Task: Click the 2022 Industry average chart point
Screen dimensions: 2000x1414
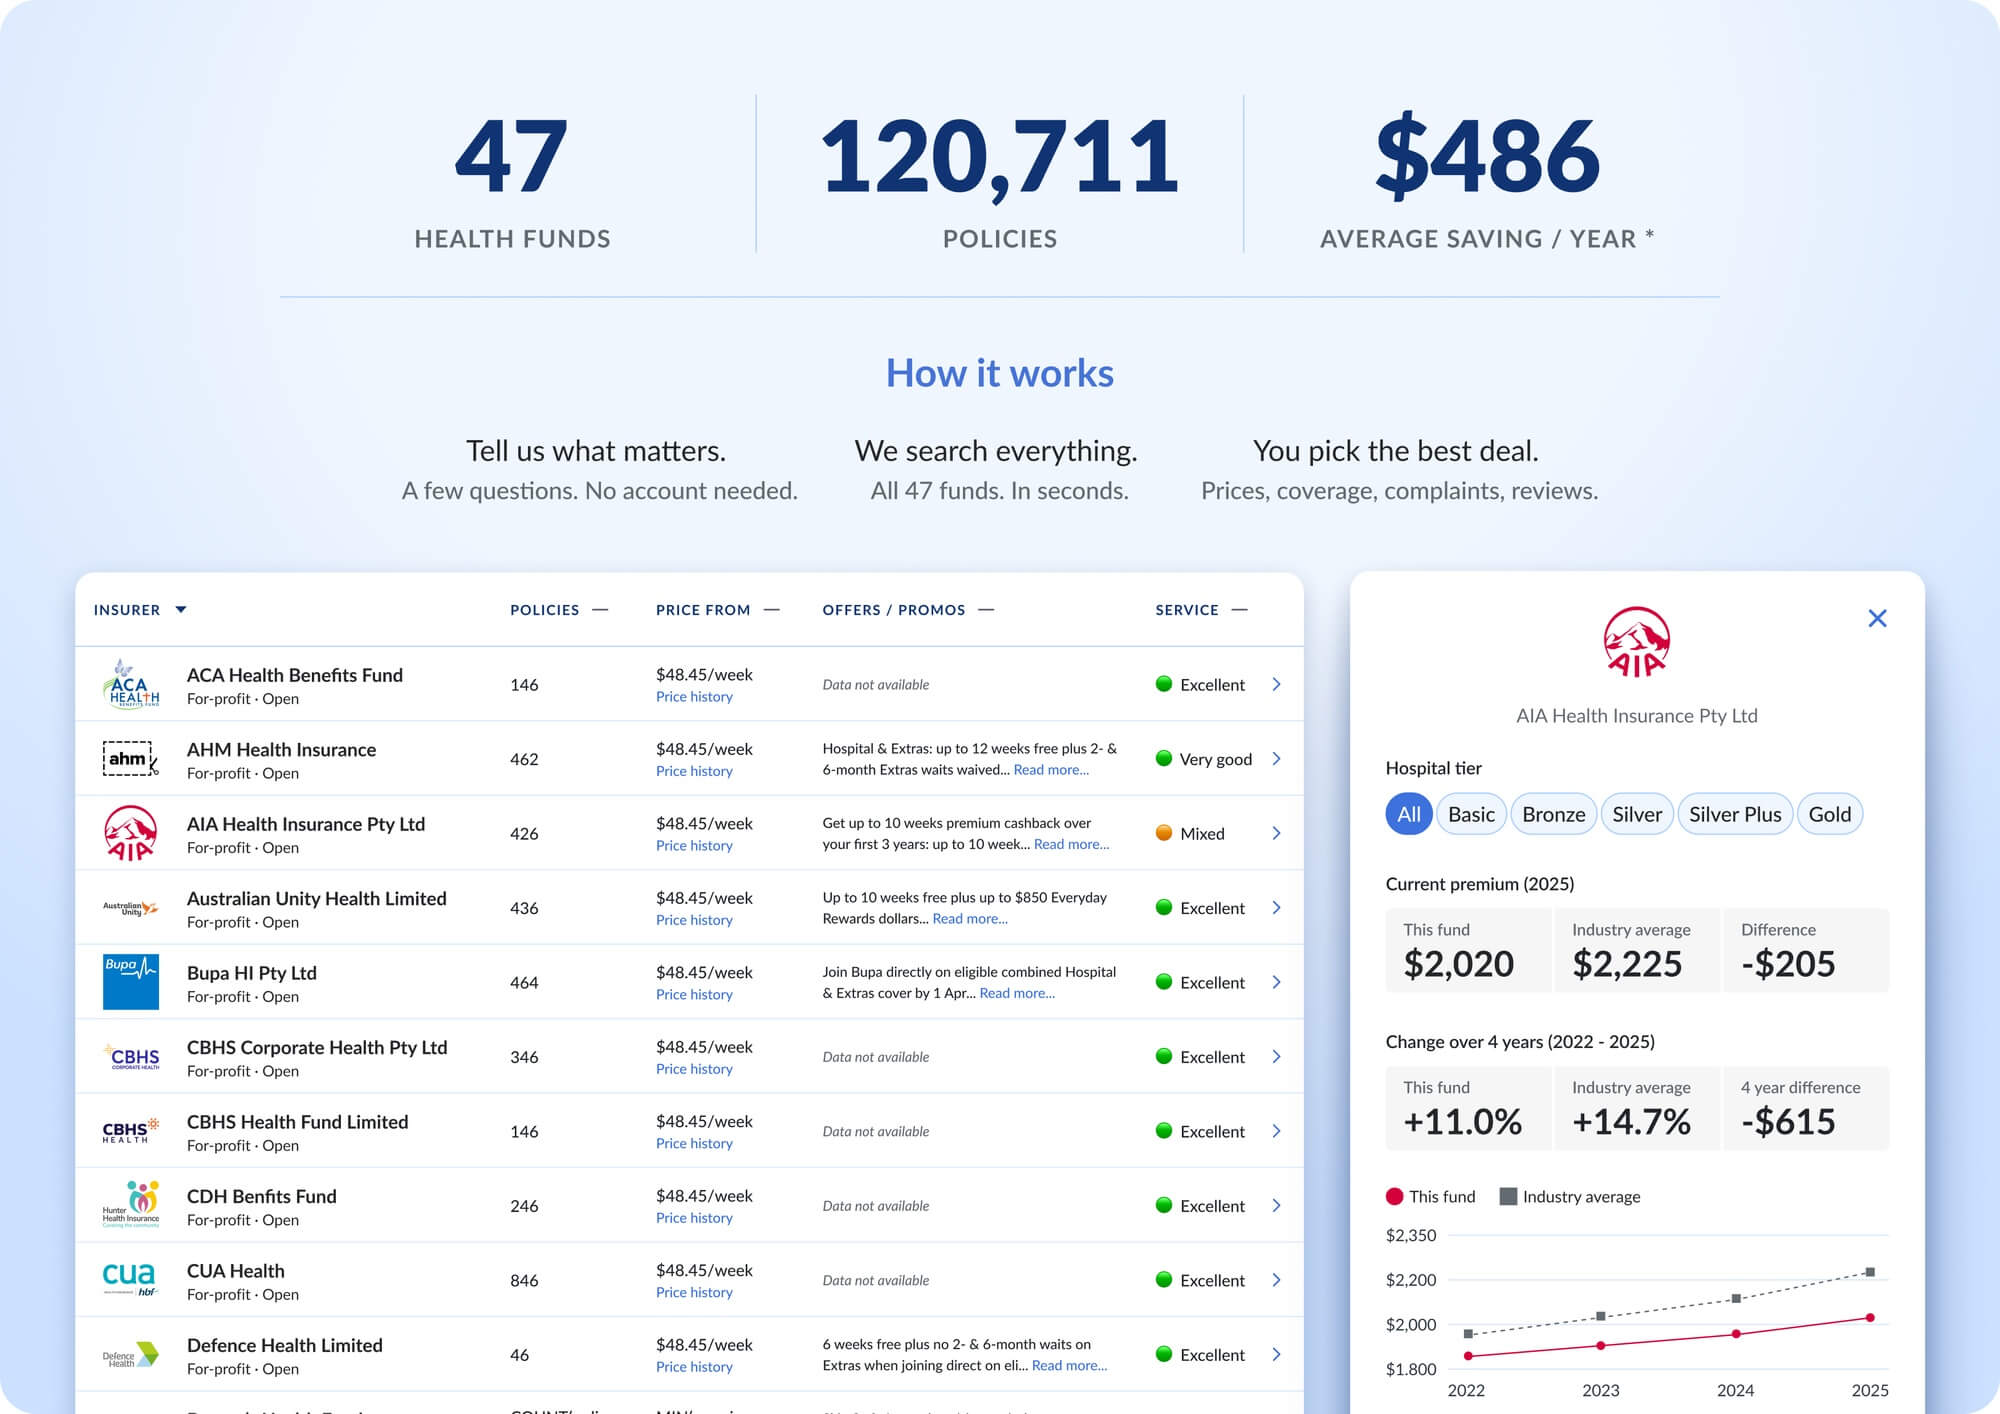Action: tap(1468, 1334)
